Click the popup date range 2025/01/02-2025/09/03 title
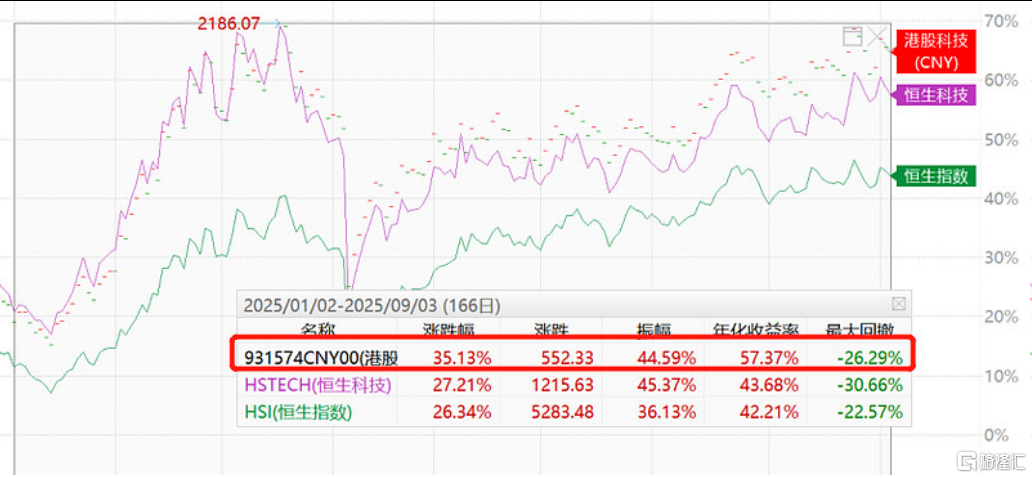This screenshot has width=1032, height=478. (373, 305)
